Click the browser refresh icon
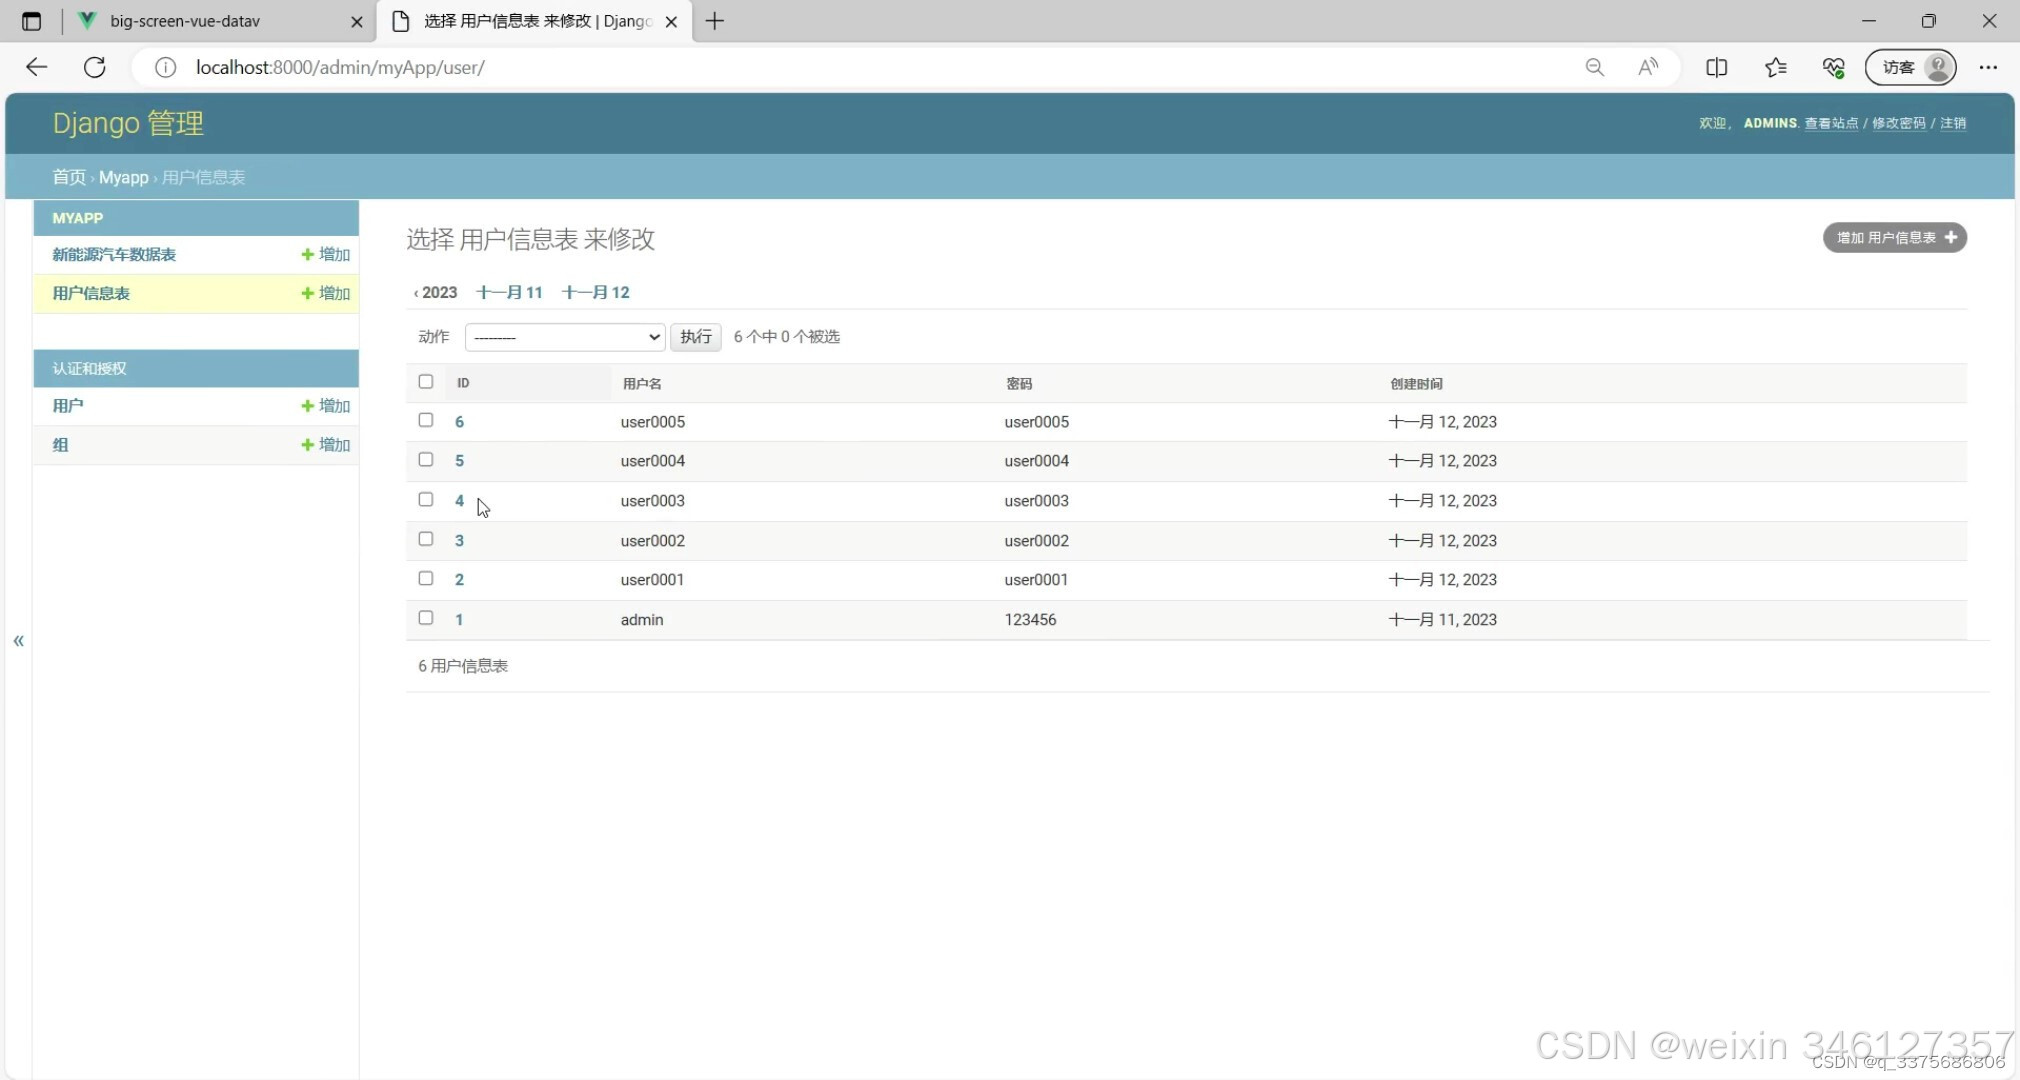This screenshot has width=2020, height=1080. (x=95, y=67)
